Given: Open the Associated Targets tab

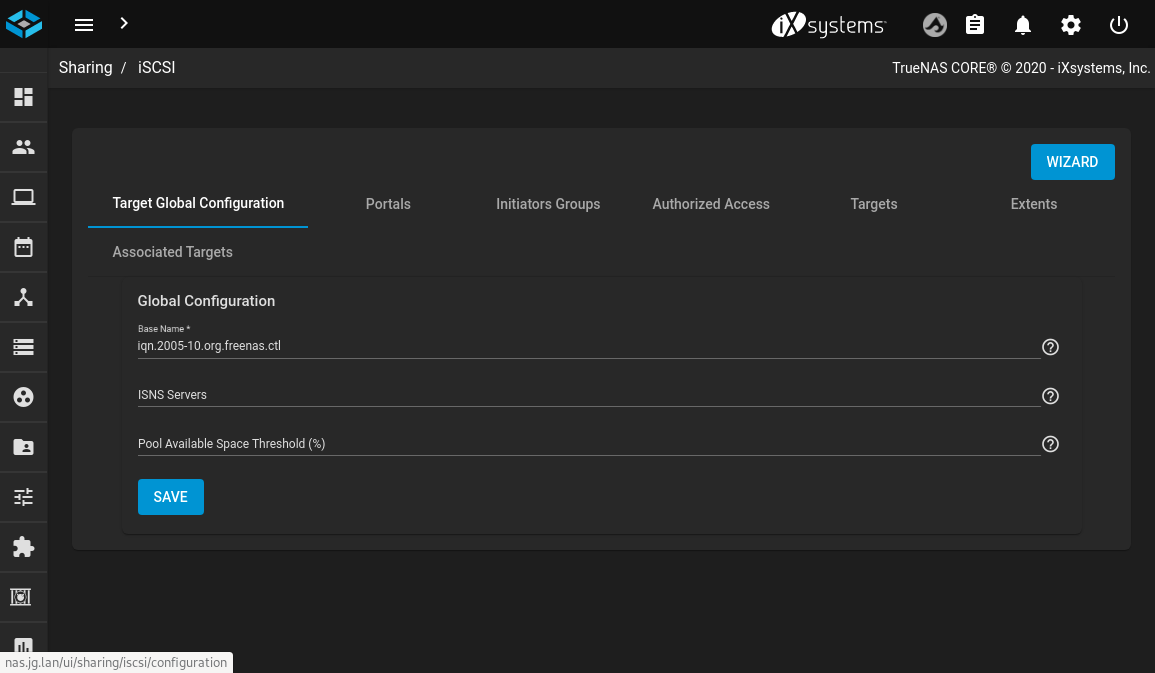Looking at the screenshot, I should [x=172, y=252].
